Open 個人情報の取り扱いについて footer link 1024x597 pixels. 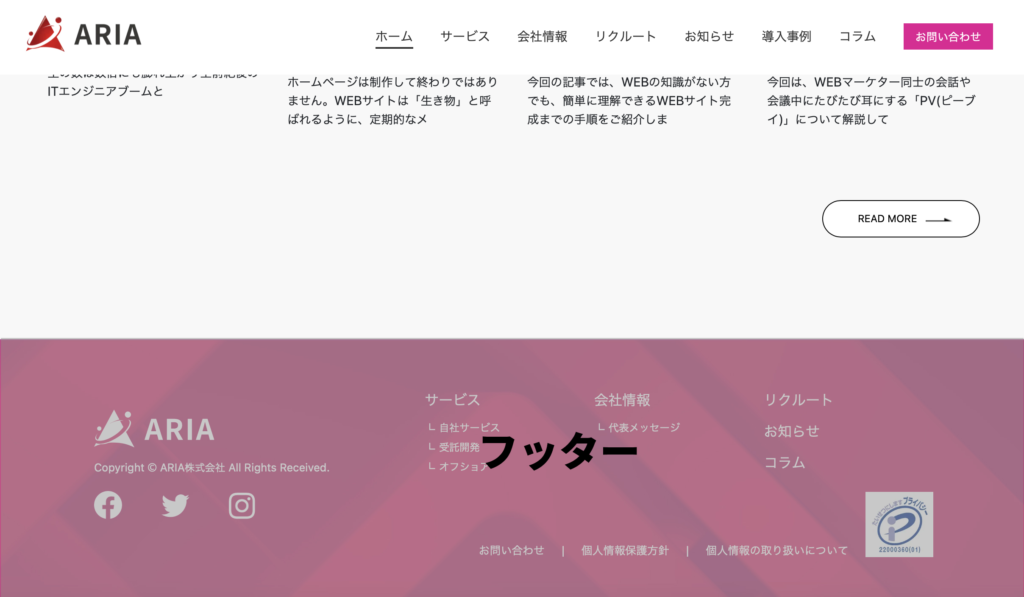pos(776,550)
